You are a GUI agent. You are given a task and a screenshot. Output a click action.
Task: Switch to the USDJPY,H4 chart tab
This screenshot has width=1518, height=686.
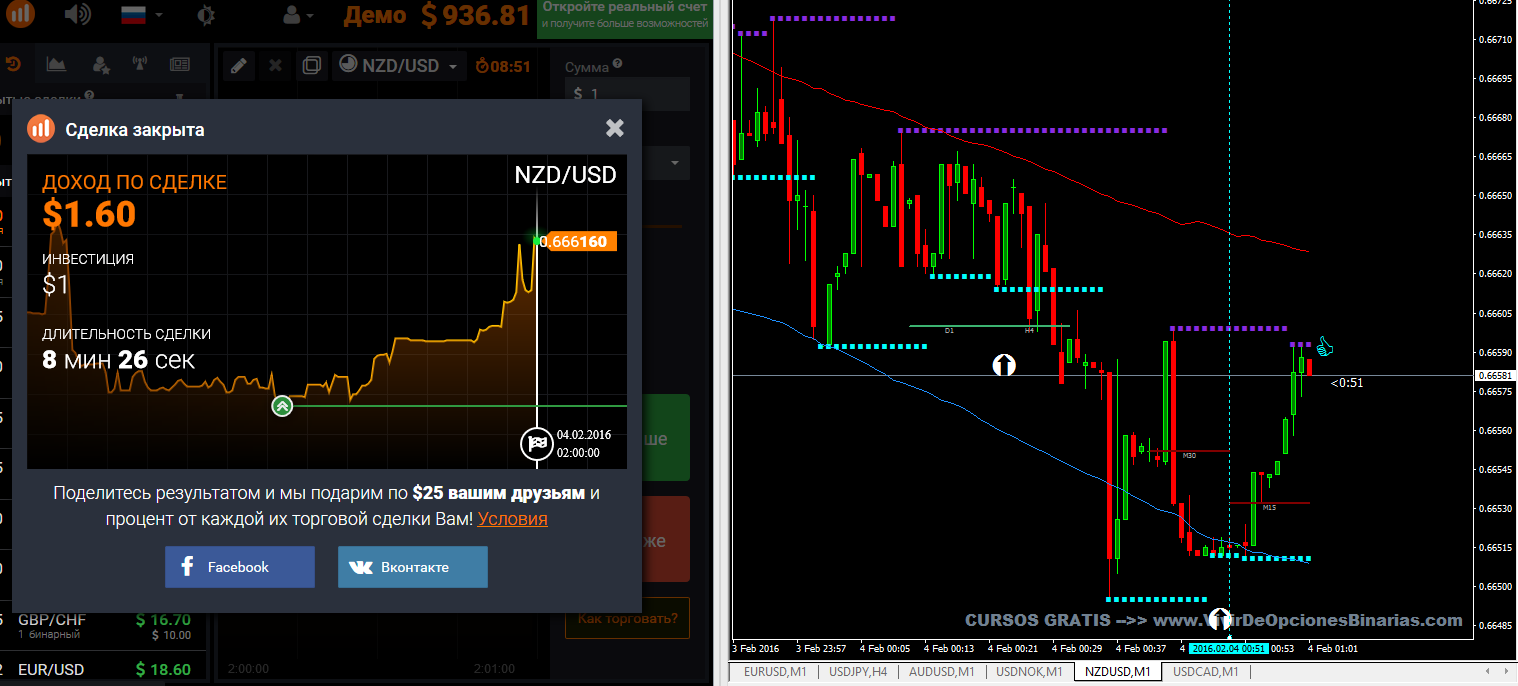tap(858, 672)
